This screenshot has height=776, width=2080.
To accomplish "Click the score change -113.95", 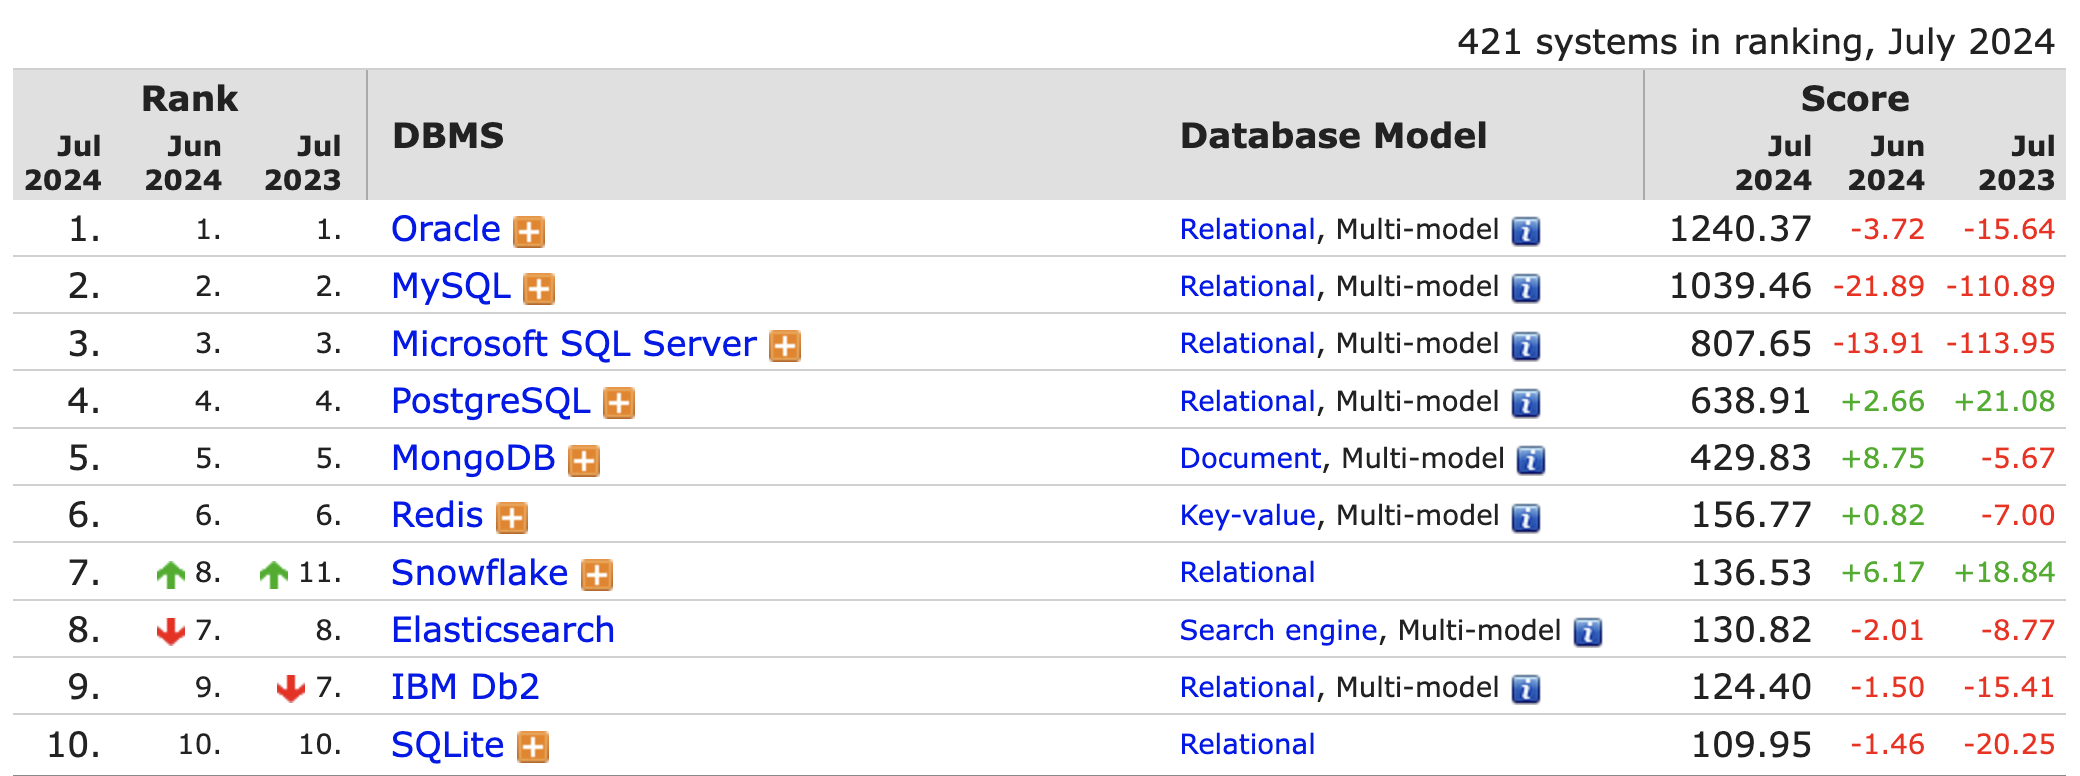I will coord(2000,344).
